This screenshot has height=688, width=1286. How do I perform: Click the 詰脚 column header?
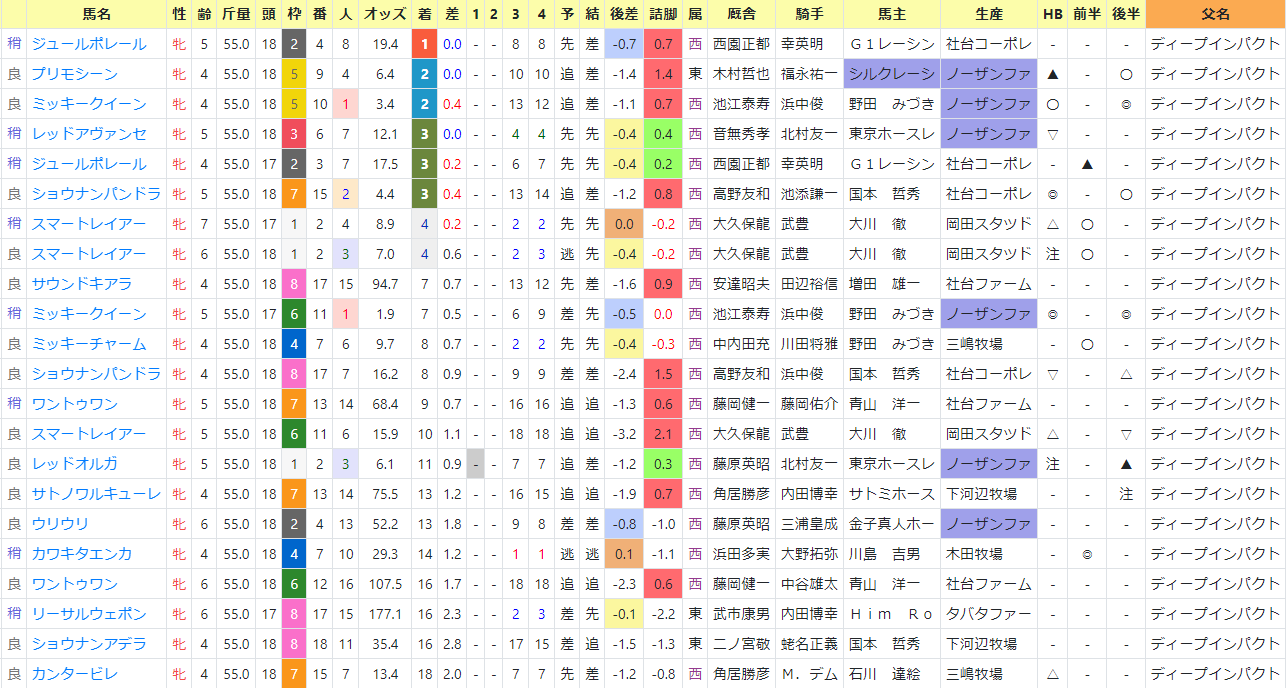[x=663, y=14]
